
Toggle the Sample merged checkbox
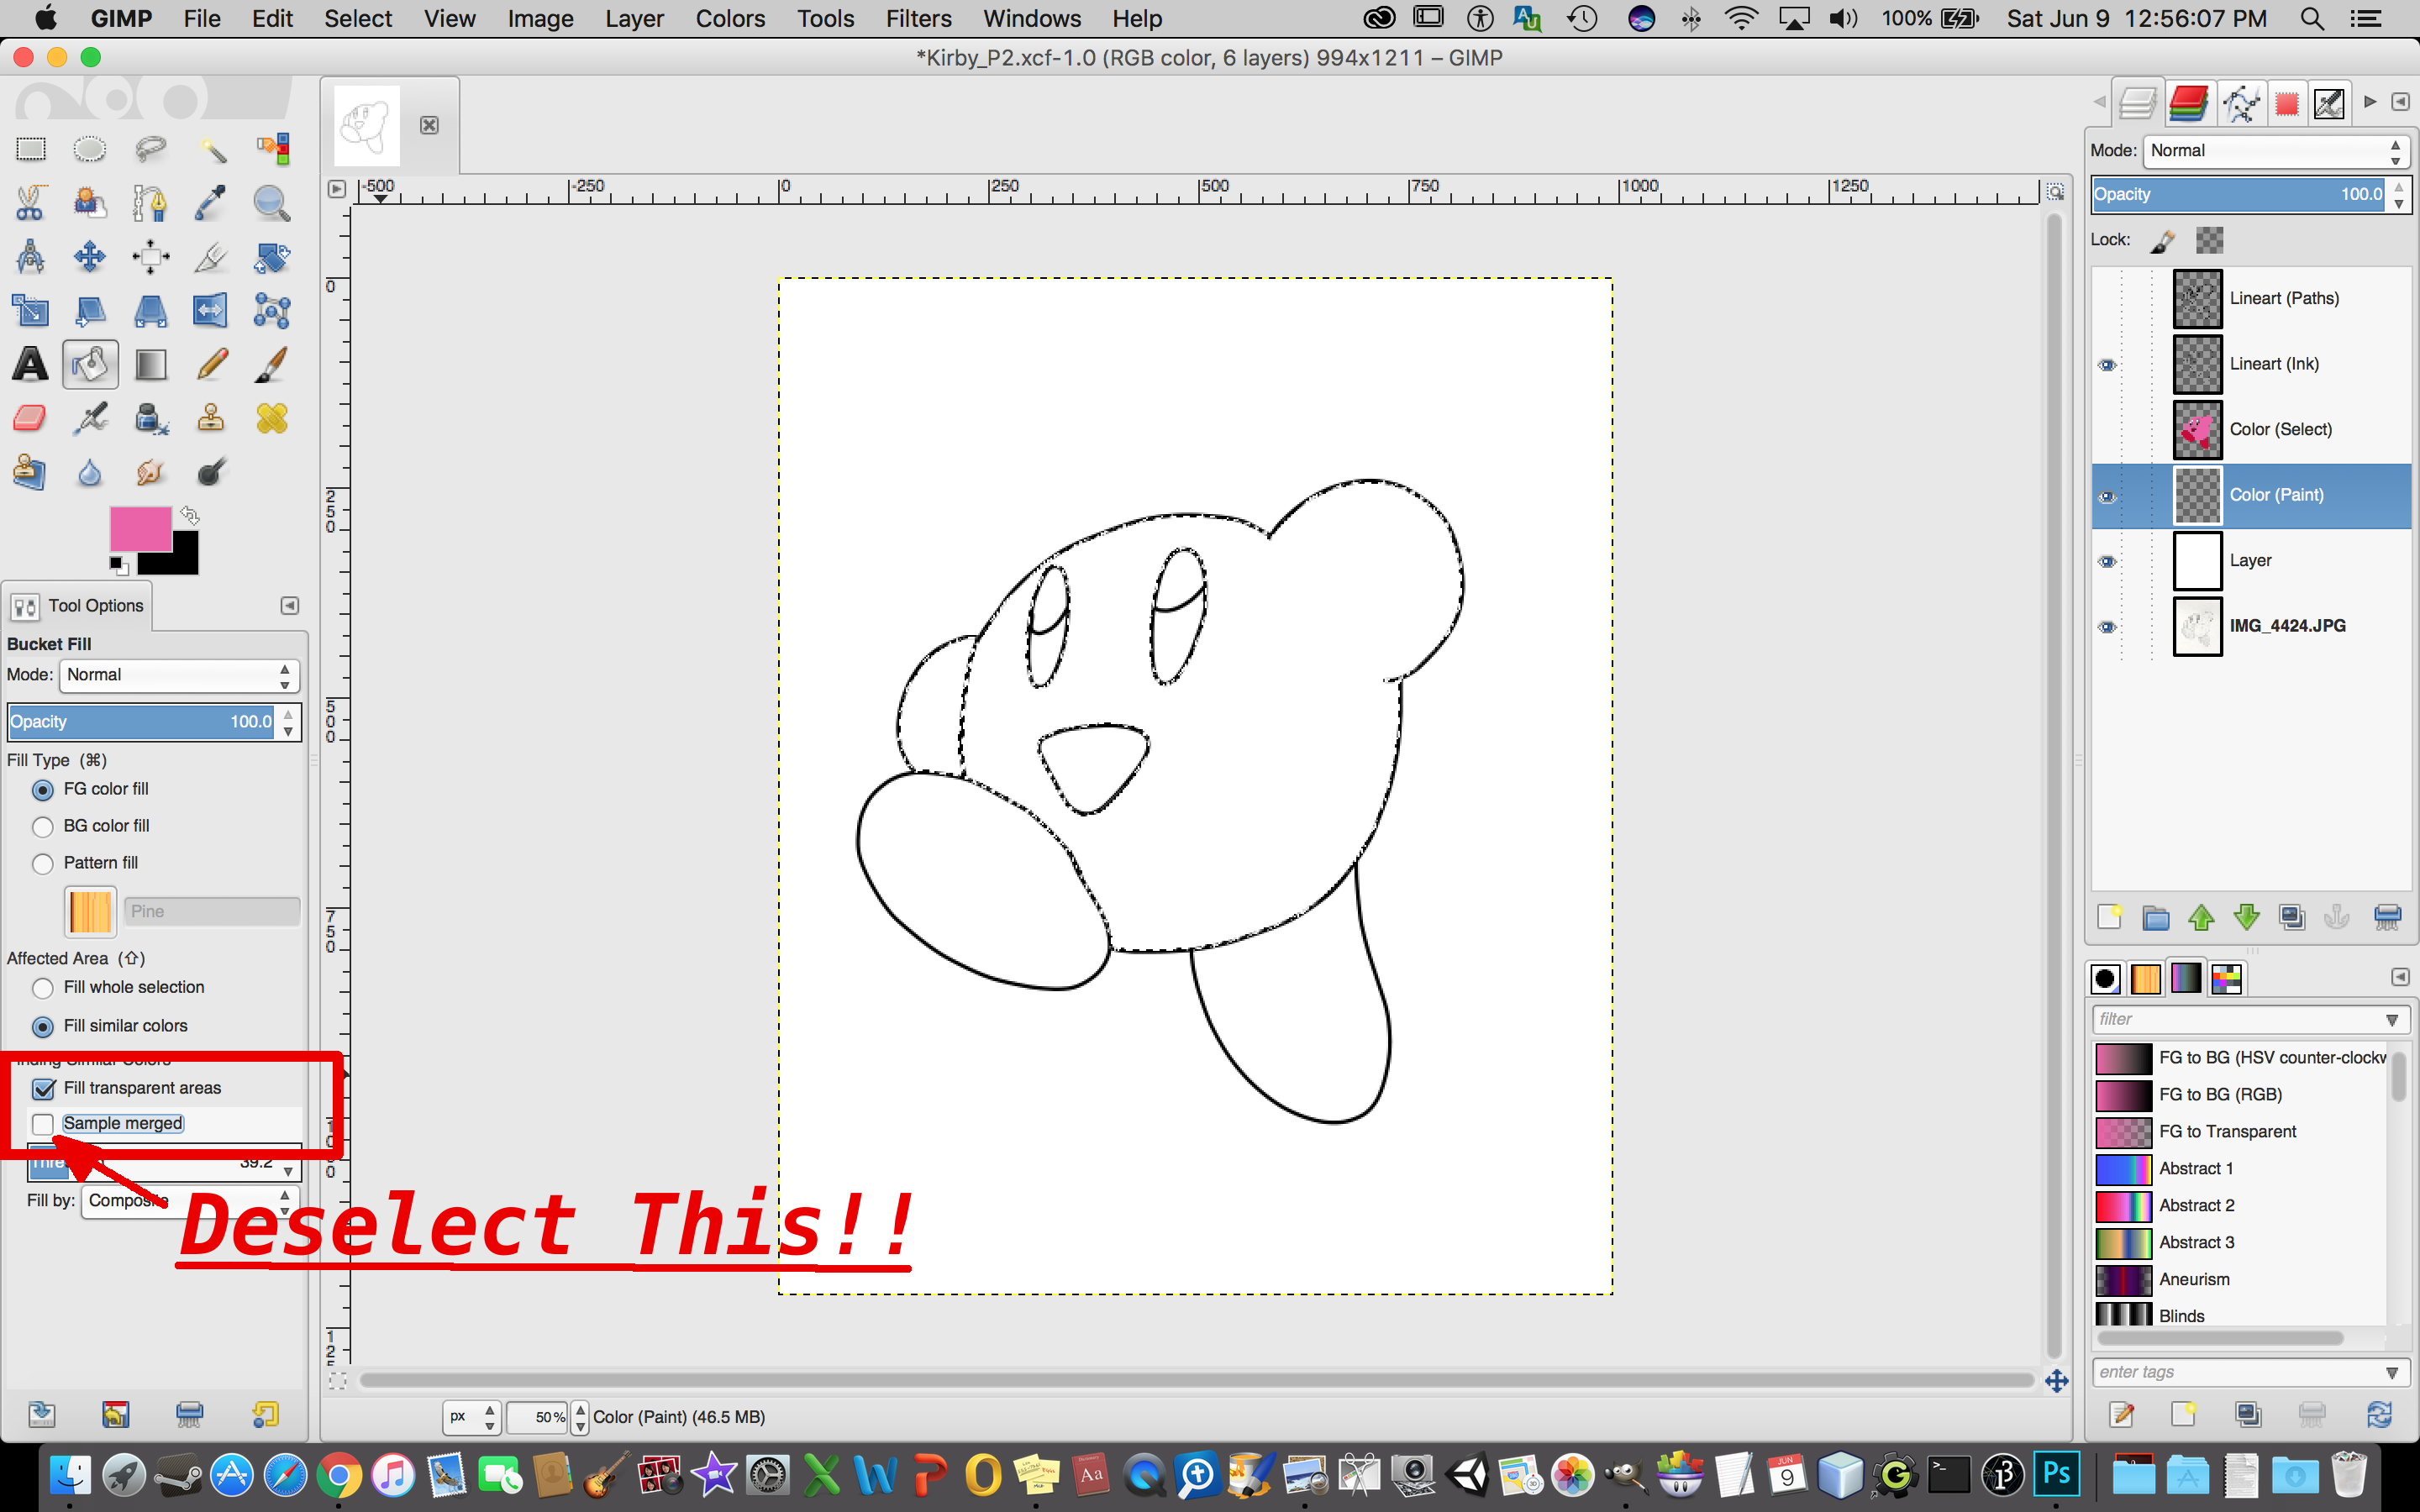(43, 1124)
